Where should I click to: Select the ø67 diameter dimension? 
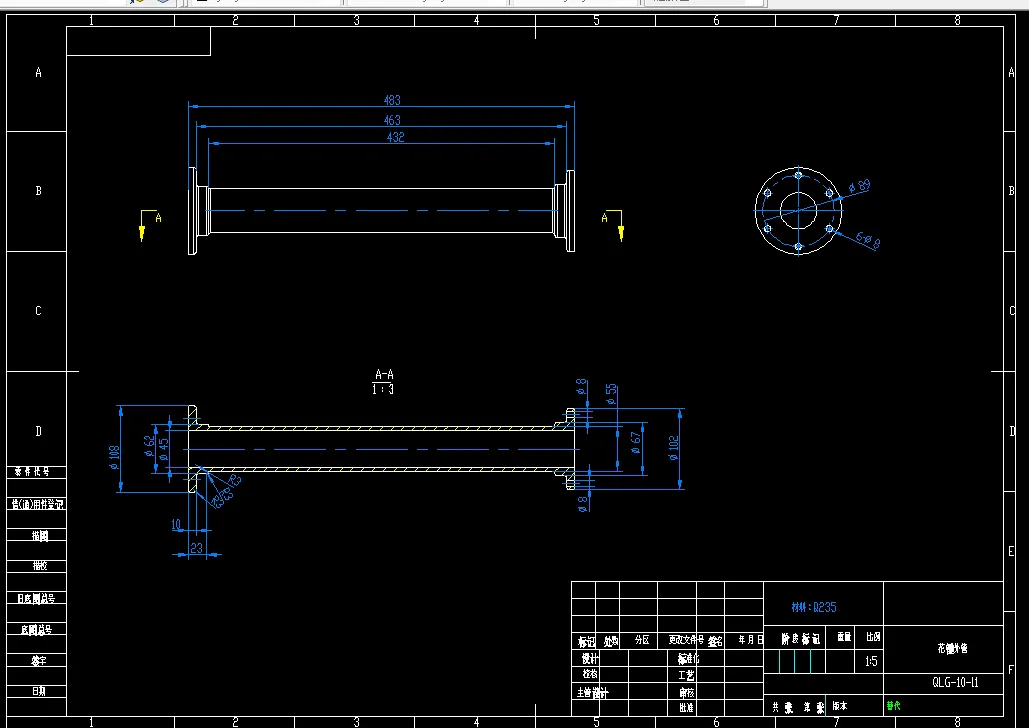point(636,442)
